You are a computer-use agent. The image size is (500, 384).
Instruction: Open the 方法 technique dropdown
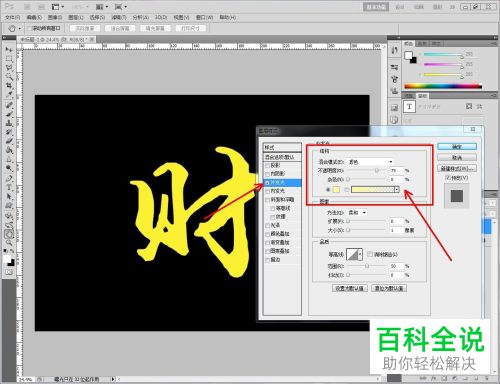coord(357,212)
